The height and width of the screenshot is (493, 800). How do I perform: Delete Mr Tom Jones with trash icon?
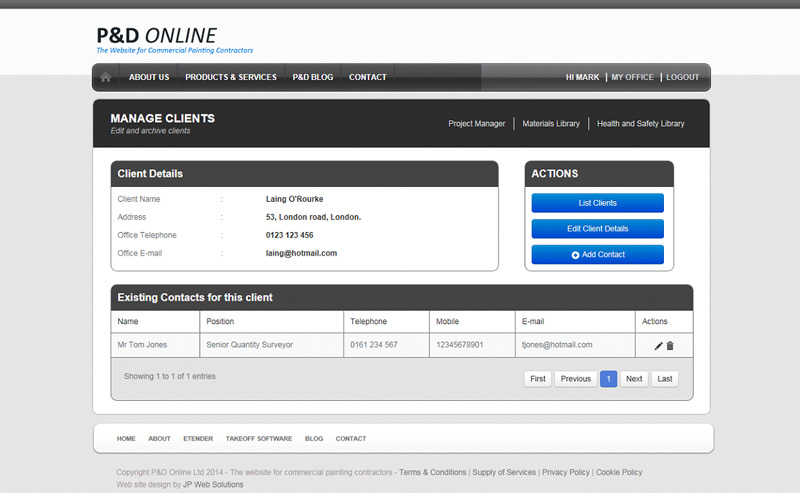click(x=670, y=346)
